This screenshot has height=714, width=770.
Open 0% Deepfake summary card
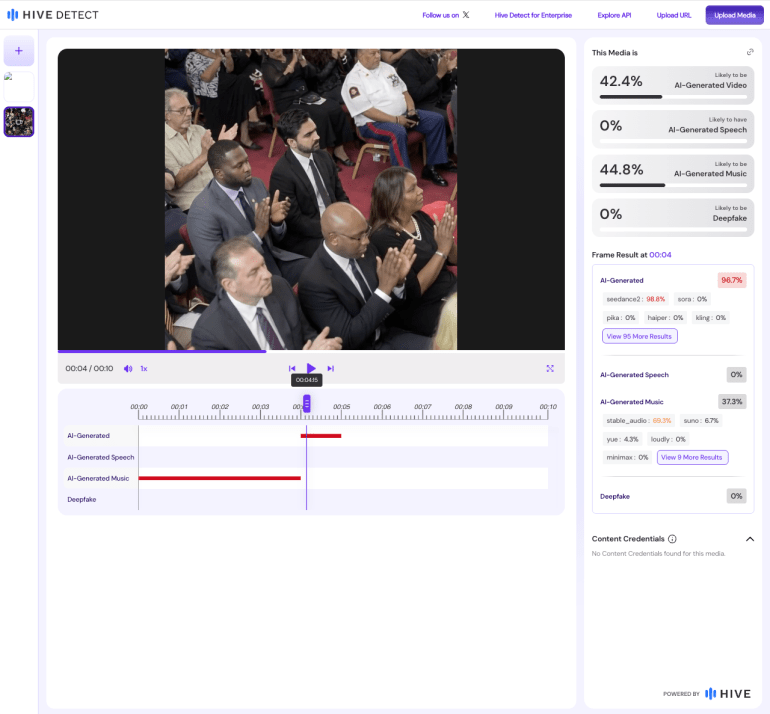pos(673,218)
